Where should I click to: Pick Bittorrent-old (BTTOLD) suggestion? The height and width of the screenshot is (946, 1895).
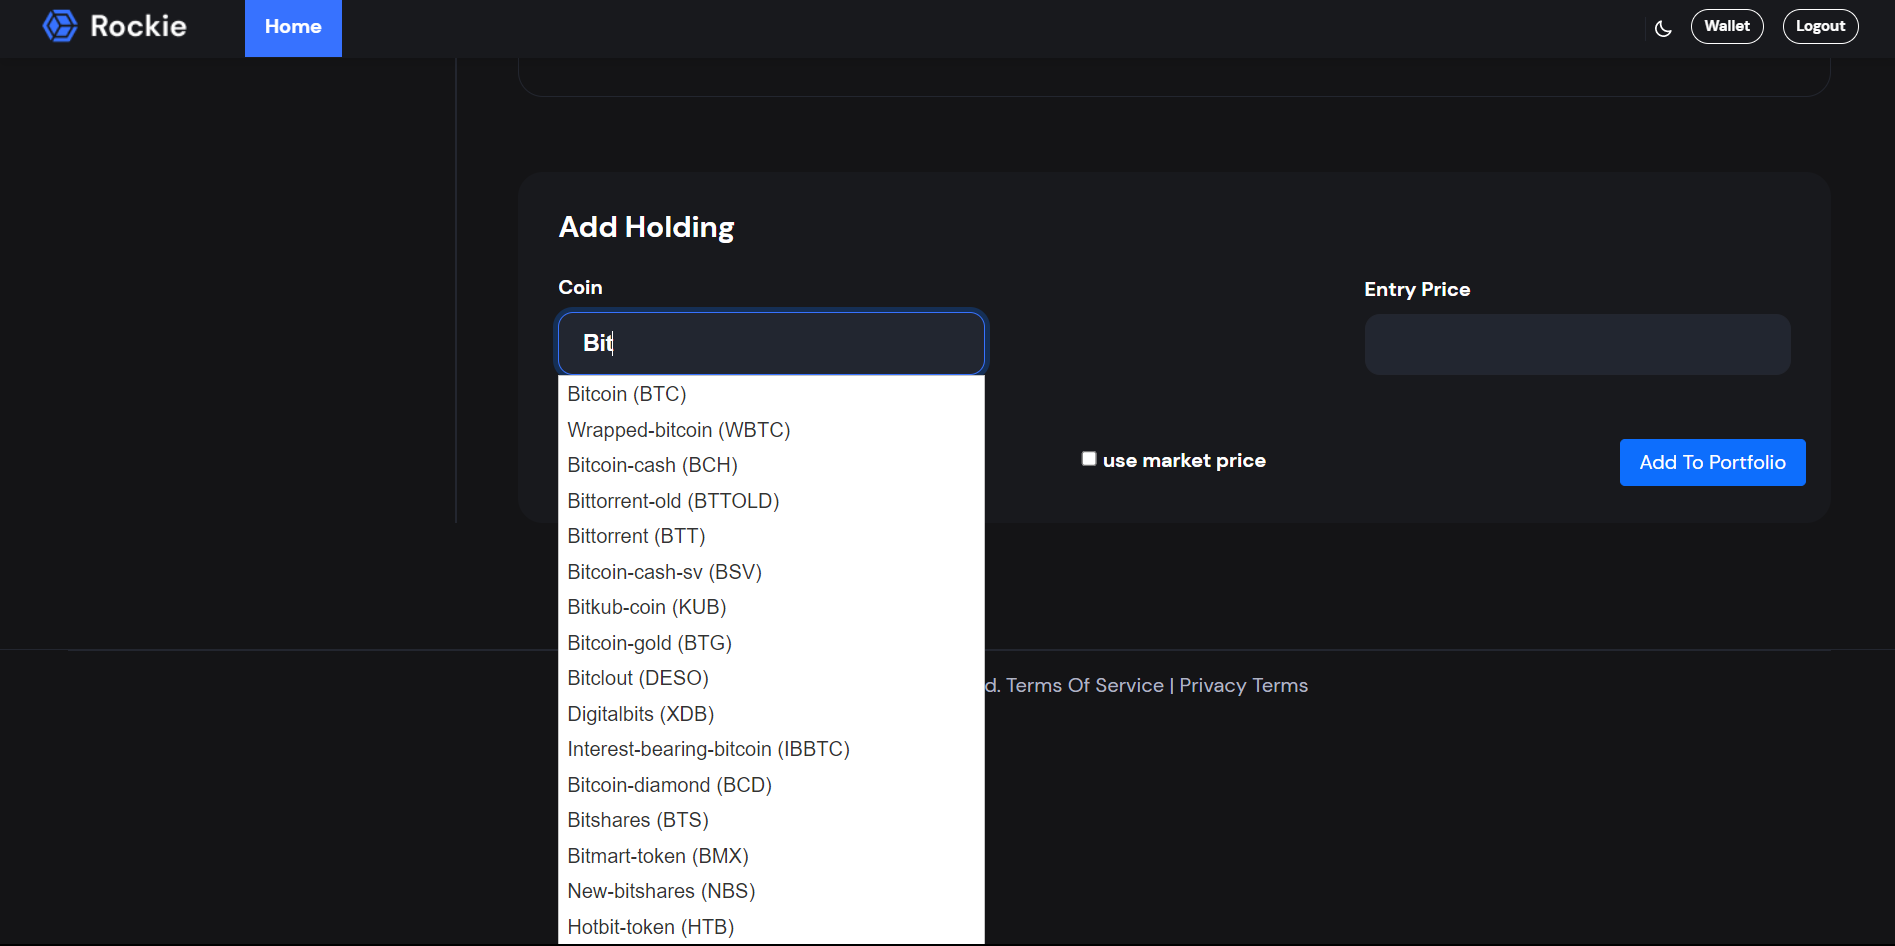pyautogui.click(x=771, y=501)
